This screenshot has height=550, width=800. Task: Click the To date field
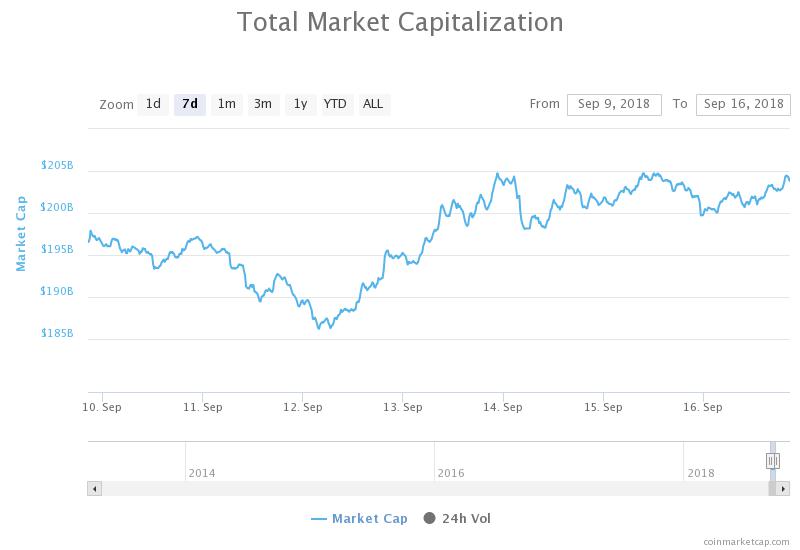click(743, 104)
